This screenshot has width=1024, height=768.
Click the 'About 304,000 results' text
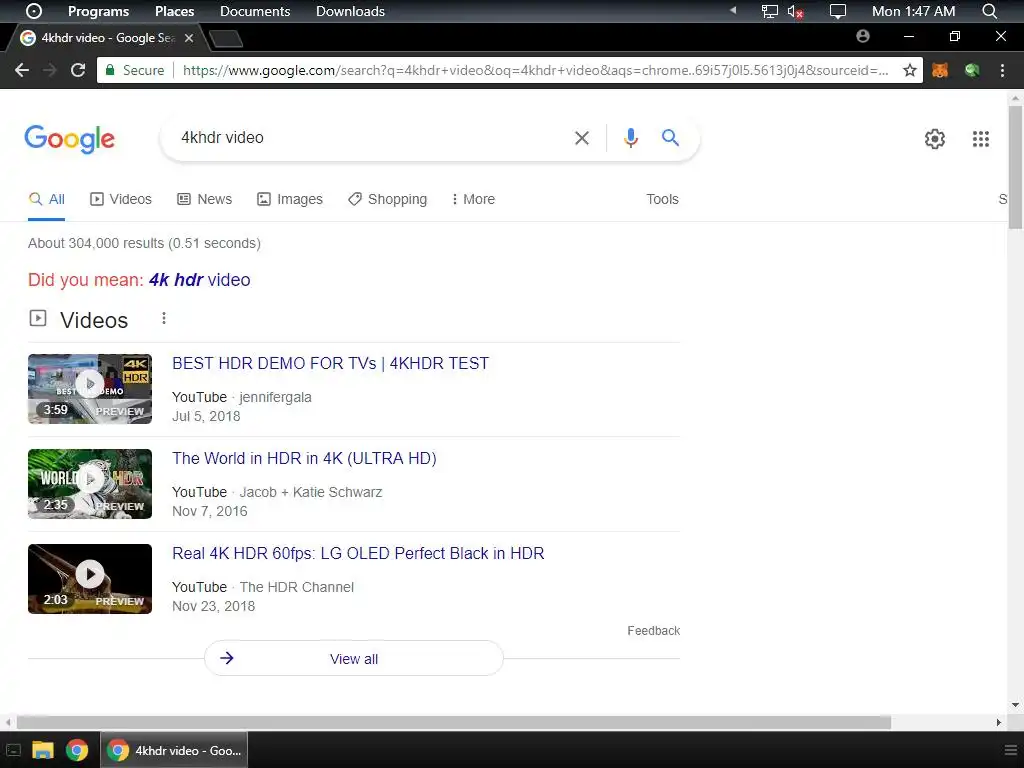[x=144, y=243]
